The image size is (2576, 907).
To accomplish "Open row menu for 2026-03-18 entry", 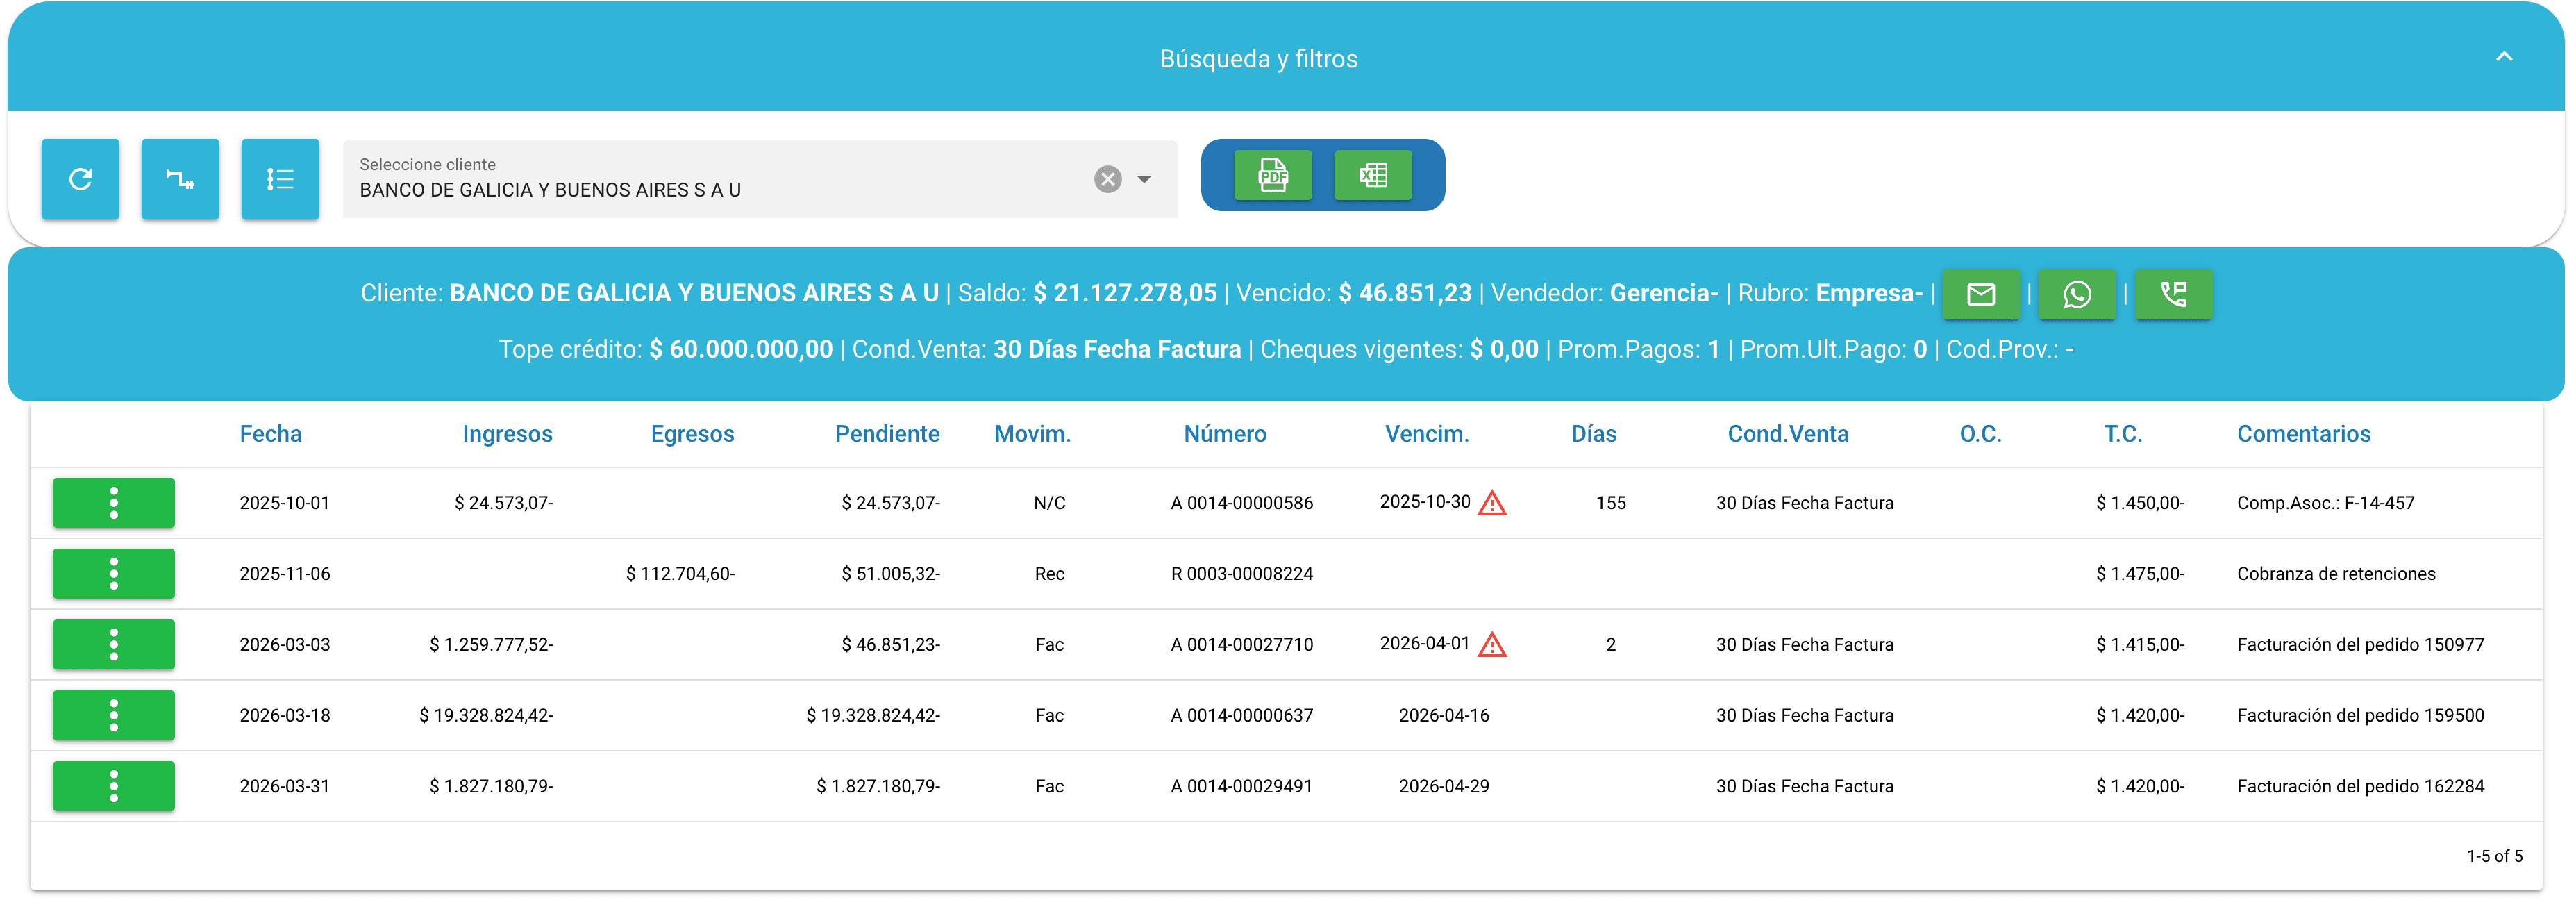I will point(114,715).
